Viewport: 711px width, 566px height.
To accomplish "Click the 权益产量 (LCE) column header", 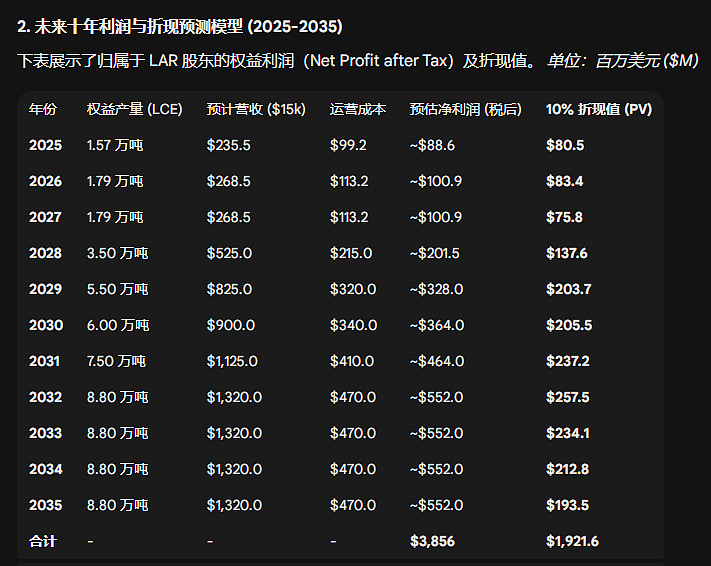I will coord(135,109).
